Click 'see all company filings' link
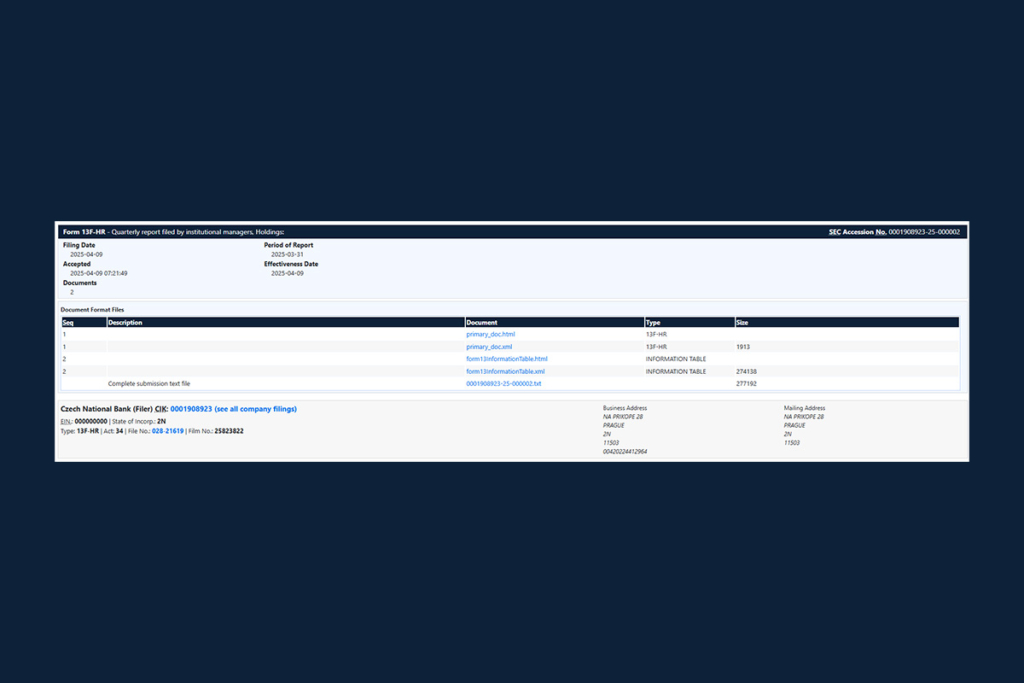Image resolution: width=1024 pixels, height=683 pixels. pyautogui.click(x=255, y=409)
